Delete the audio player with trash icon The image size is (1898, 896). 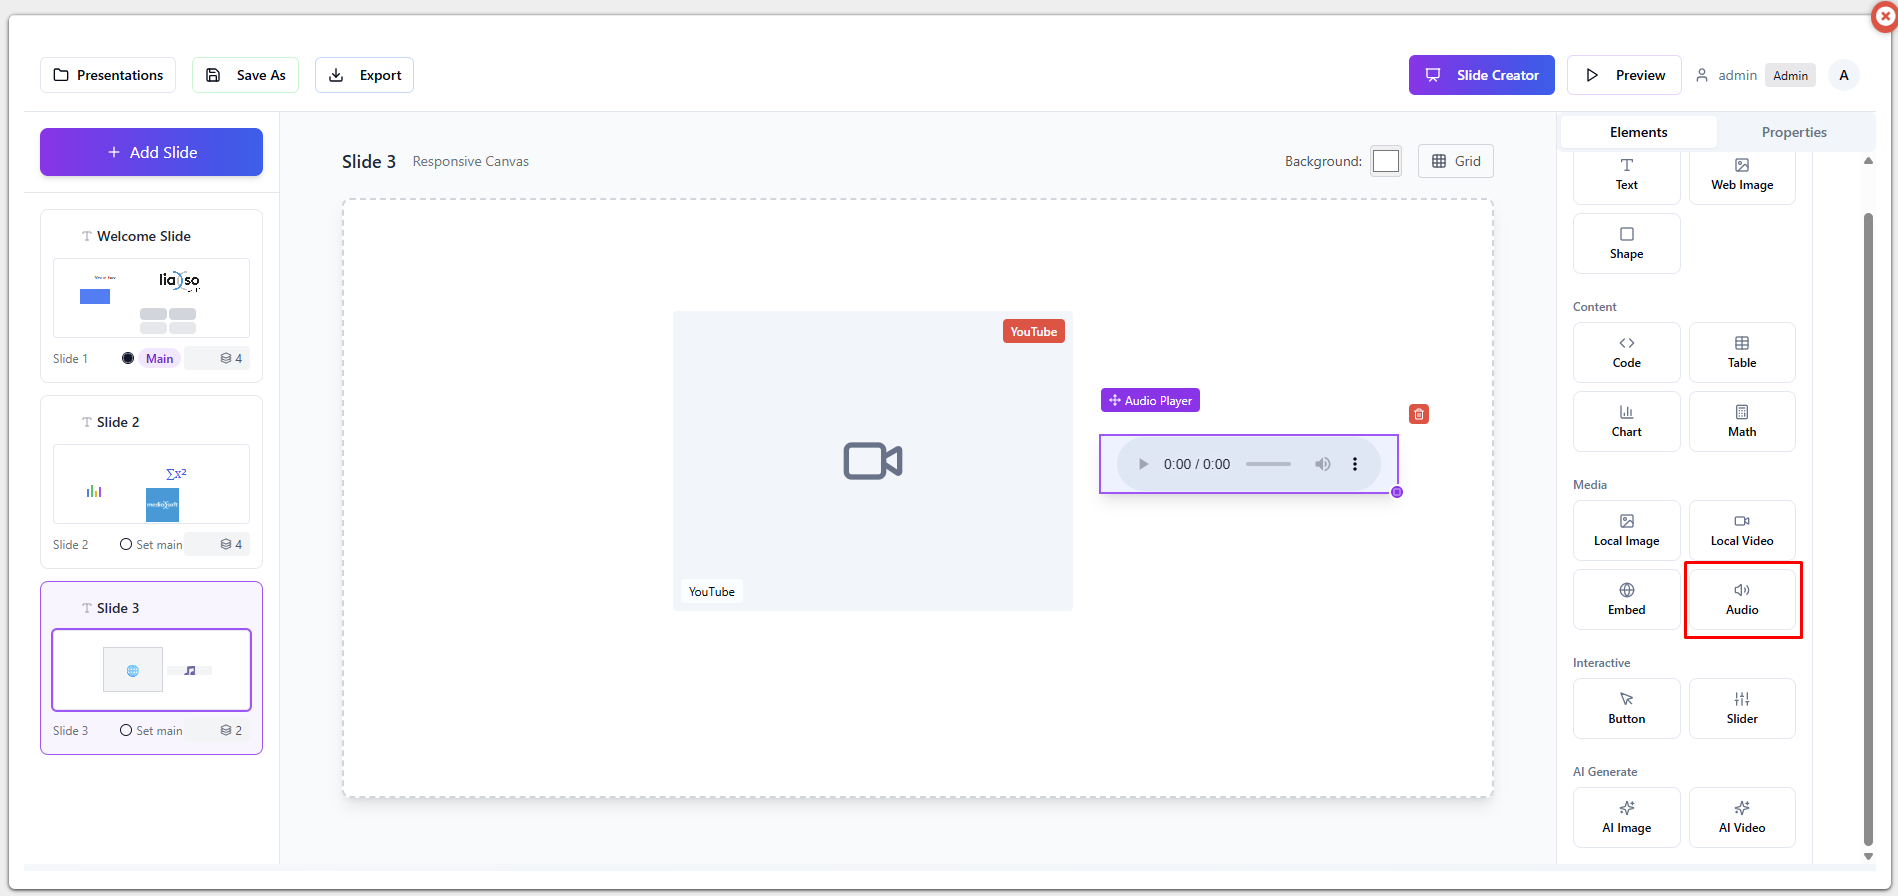coord(1418,414)
